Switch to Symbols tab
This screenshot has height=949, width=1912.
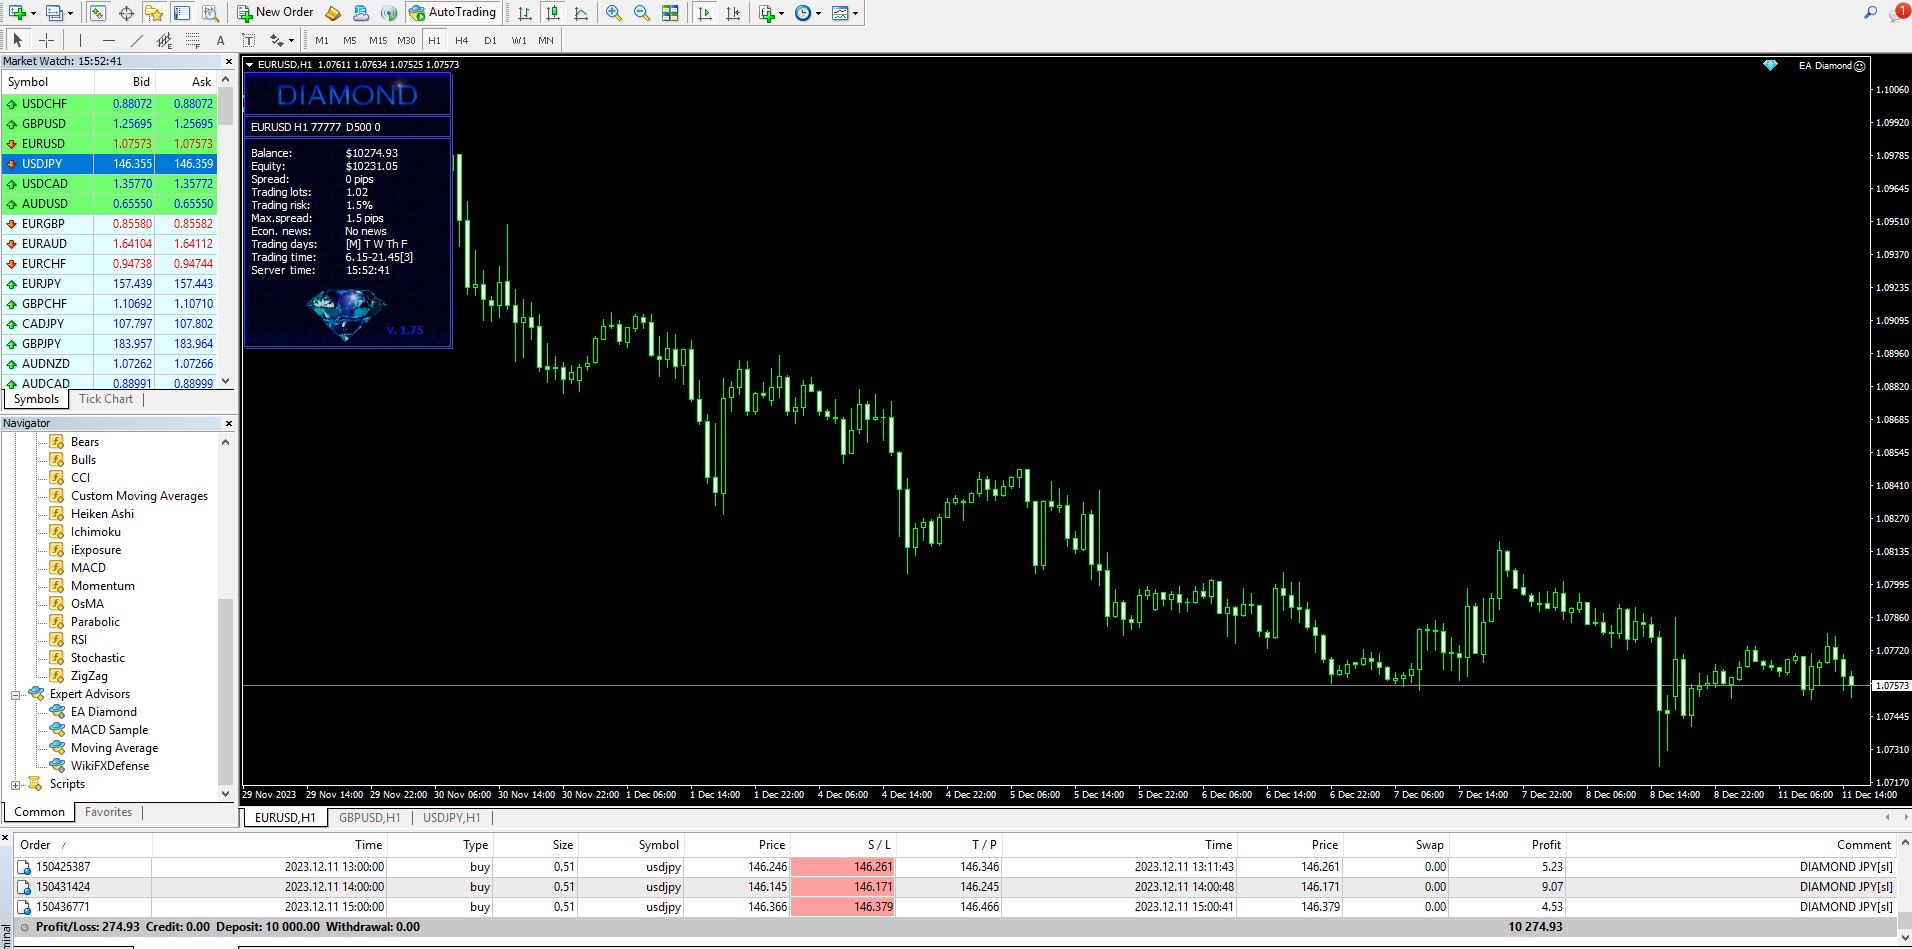(36, 399)
